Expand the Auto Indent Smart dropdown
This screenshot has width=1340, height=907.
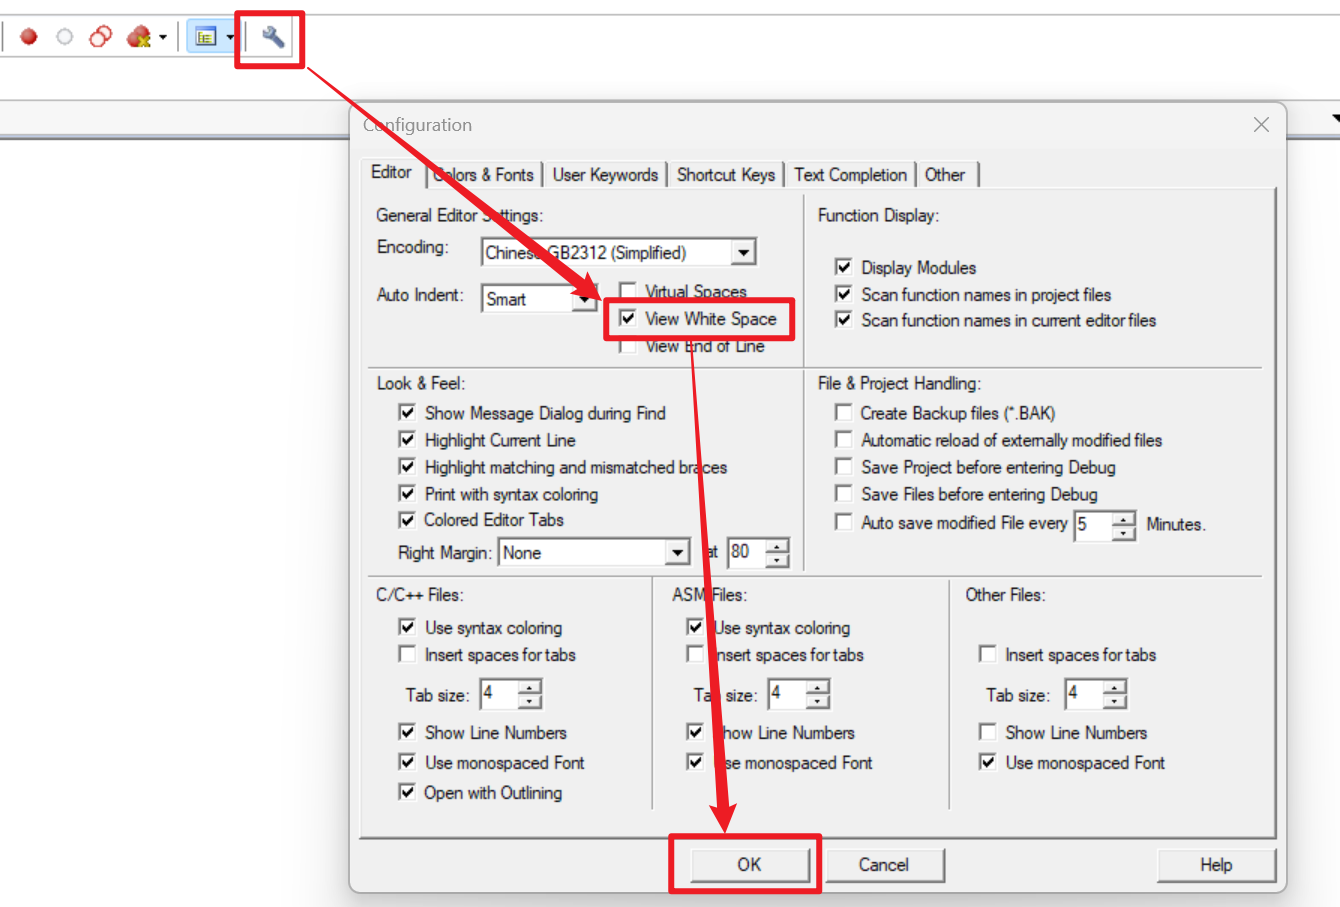[584, 299]
